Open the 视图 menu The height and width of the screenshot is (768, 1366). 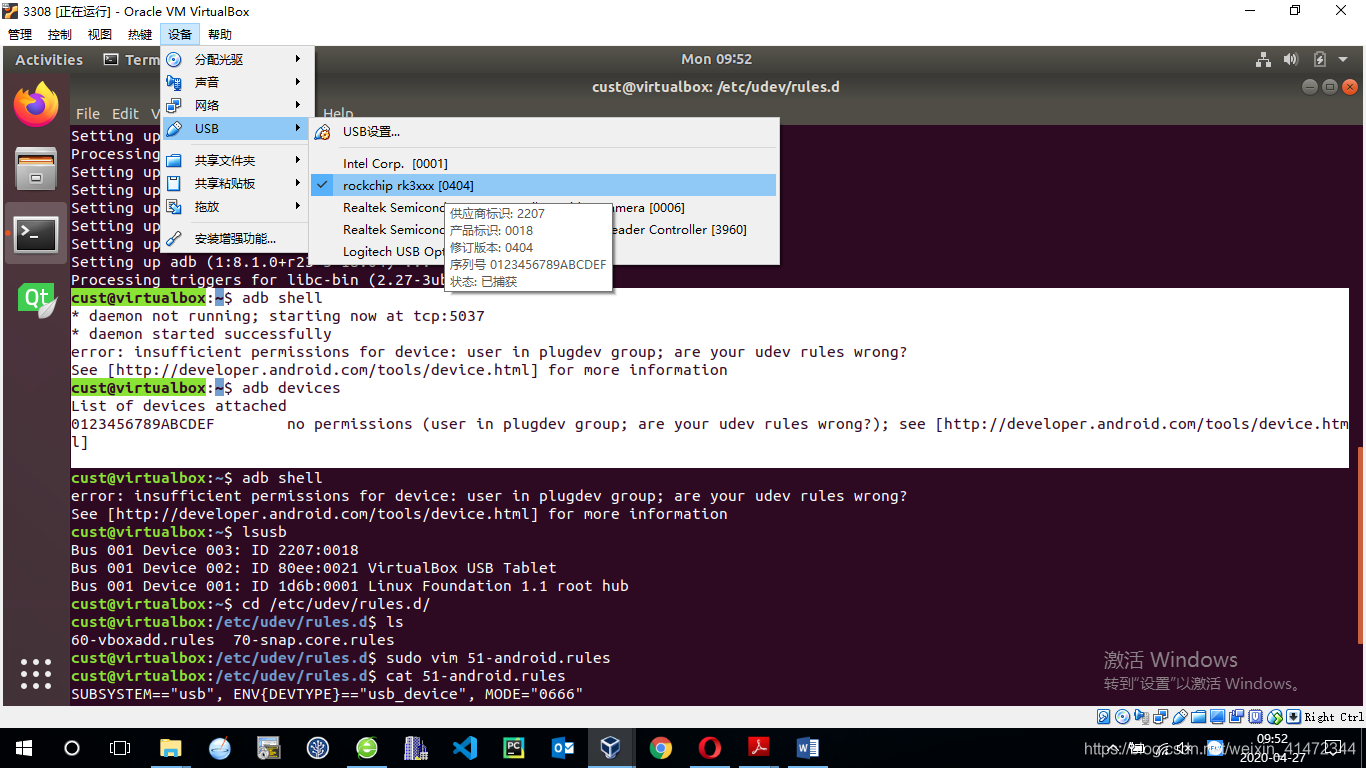pos(100,35)
